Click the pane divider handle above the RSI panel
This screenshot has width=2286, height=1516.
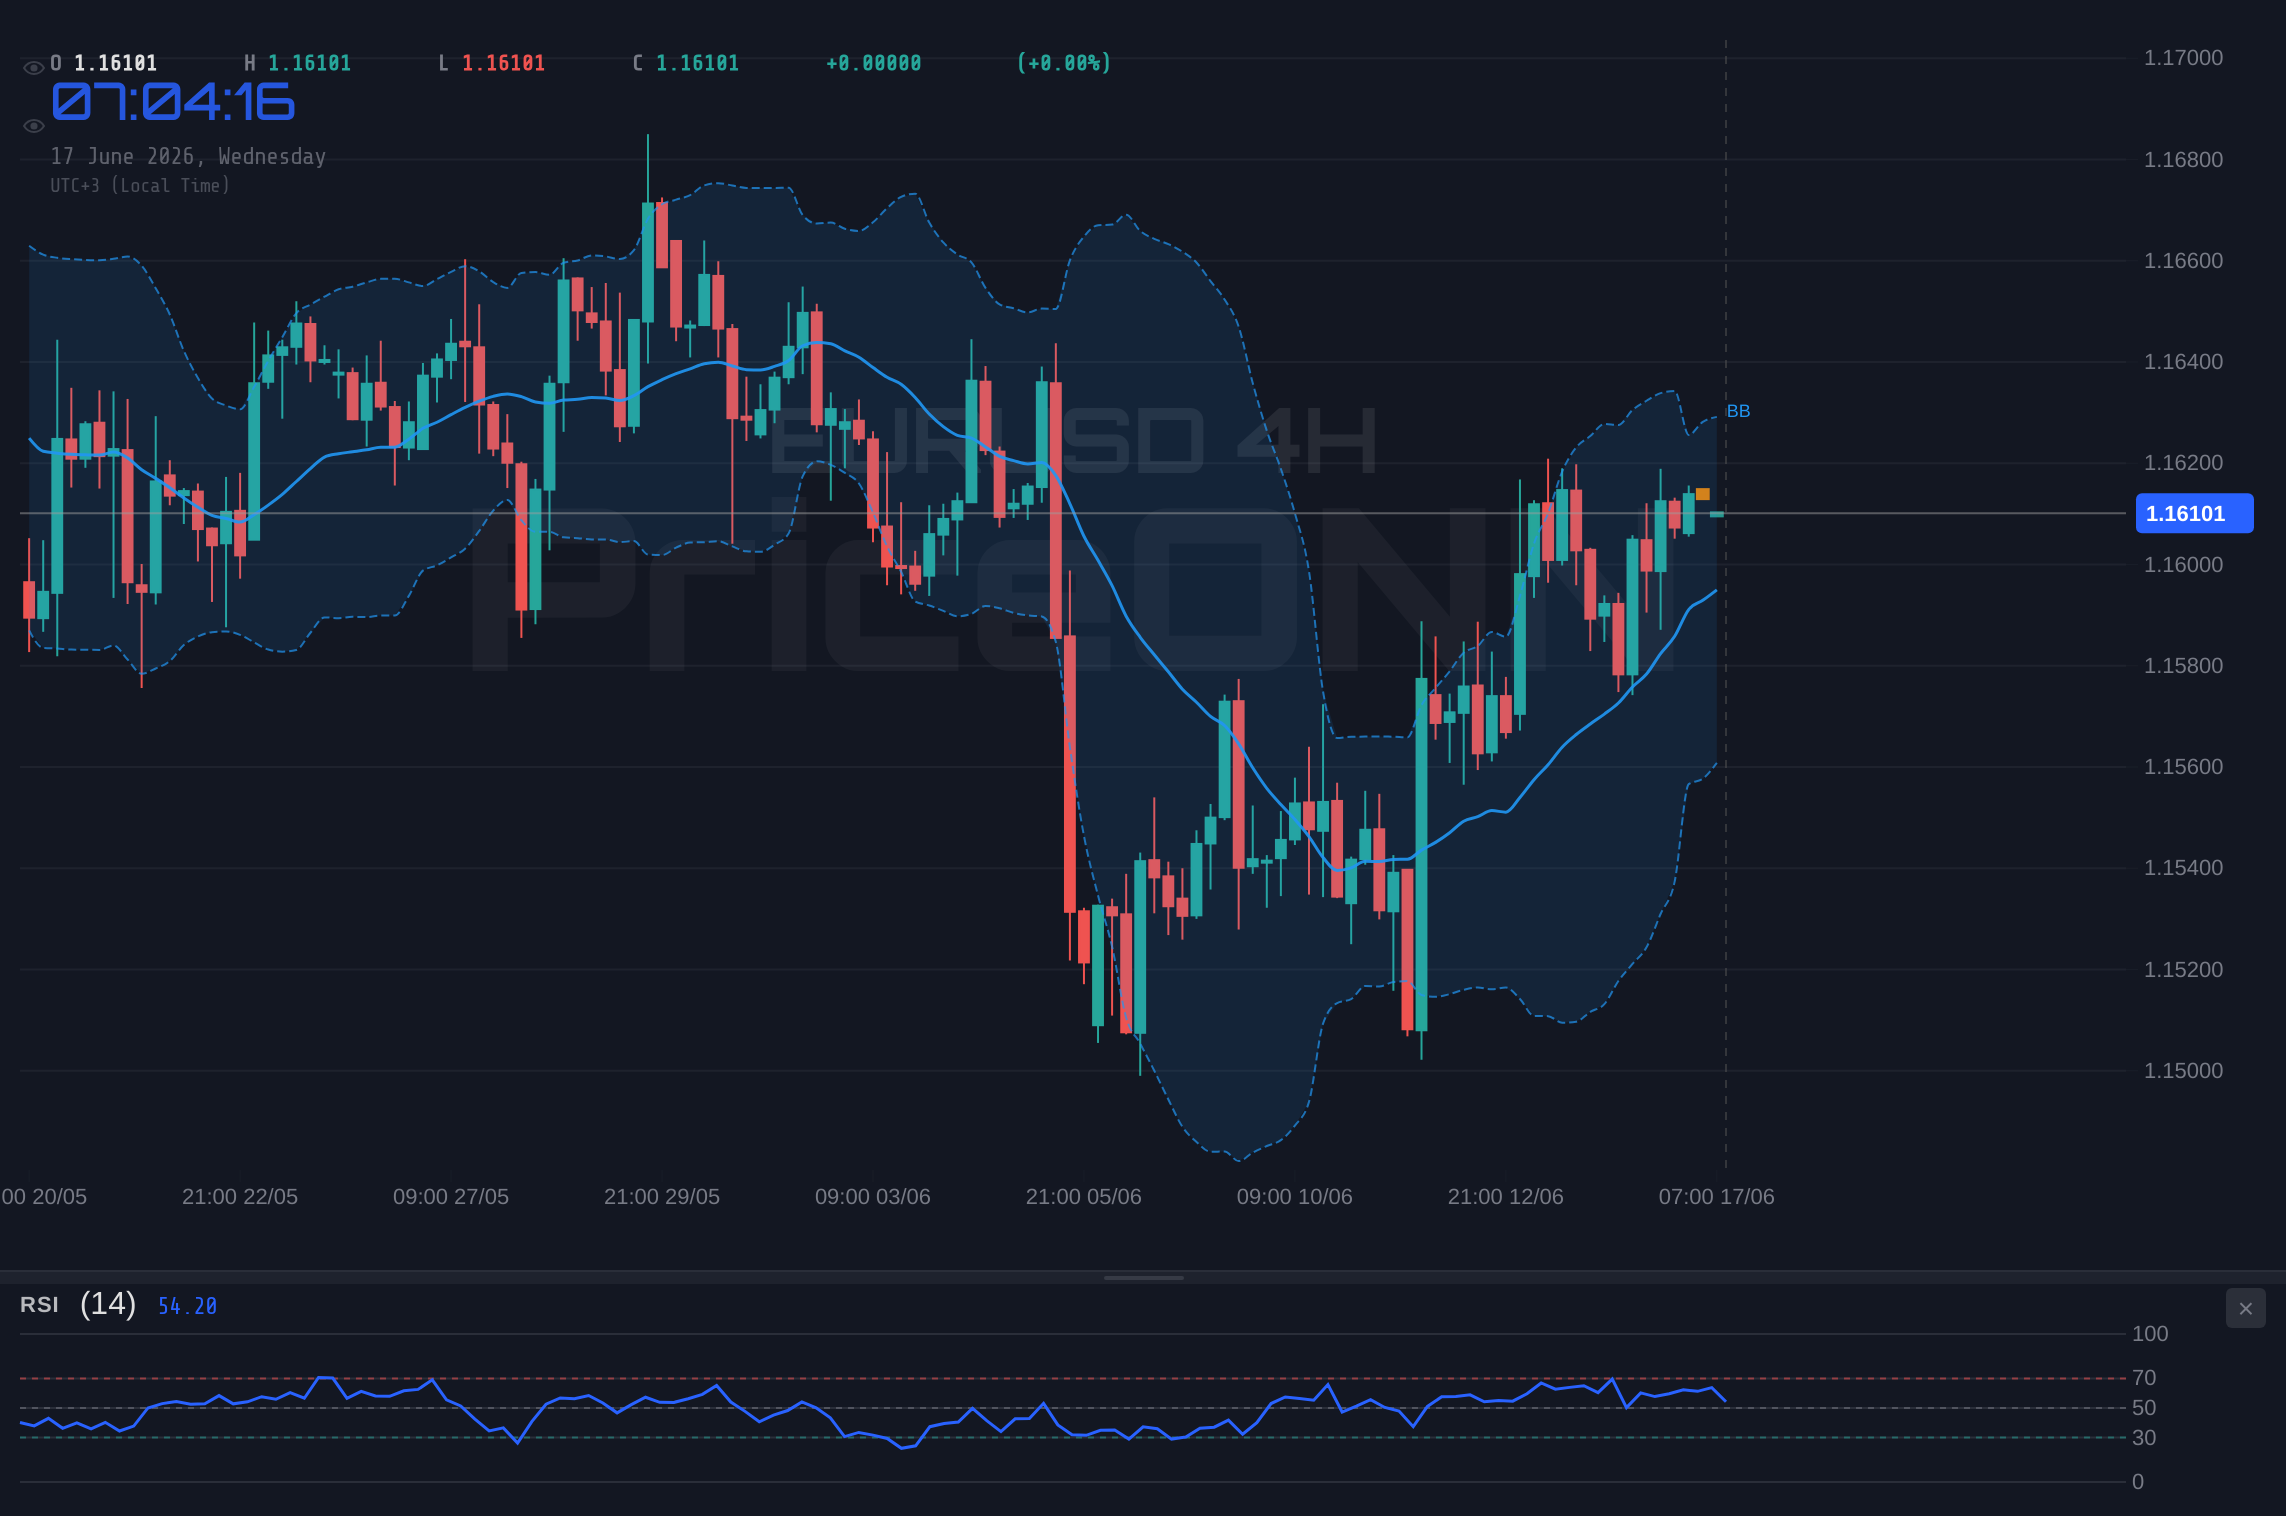(1143, 1277)
